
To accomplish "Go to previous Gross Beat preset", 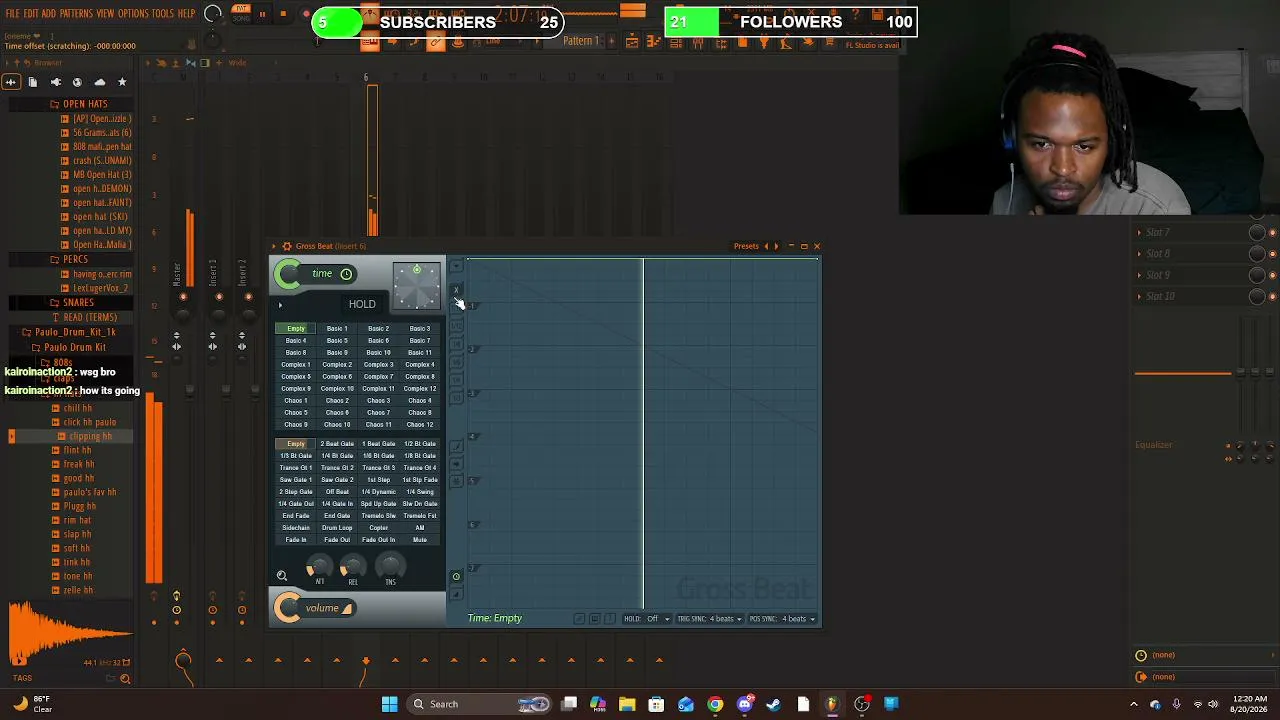I will pos(766,246).
